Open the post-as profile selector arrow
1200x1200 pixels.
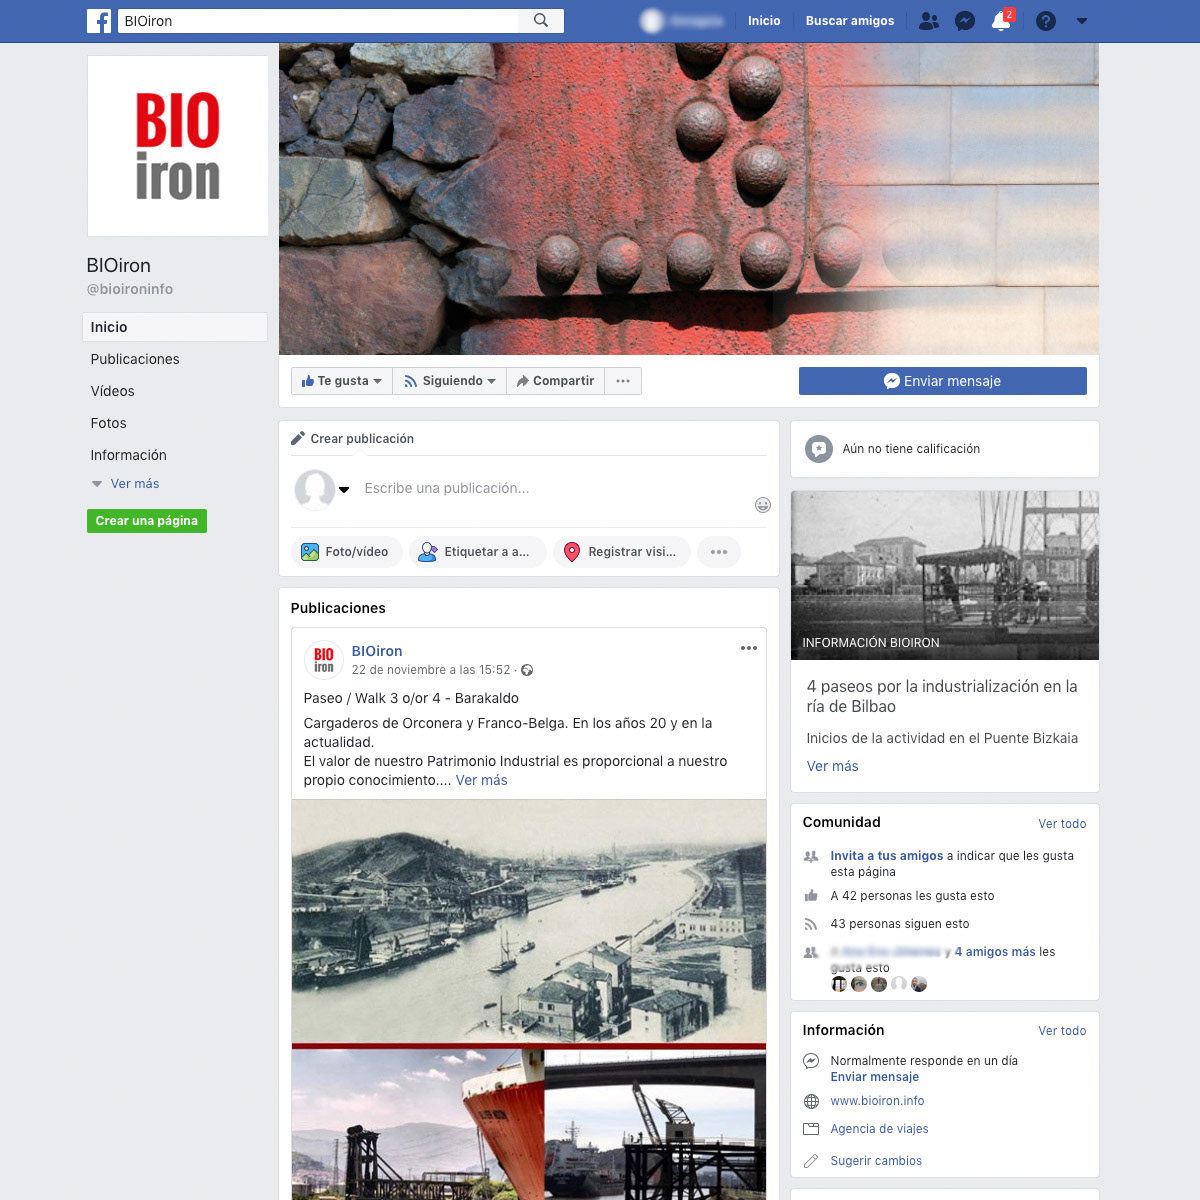coord(344,489)
